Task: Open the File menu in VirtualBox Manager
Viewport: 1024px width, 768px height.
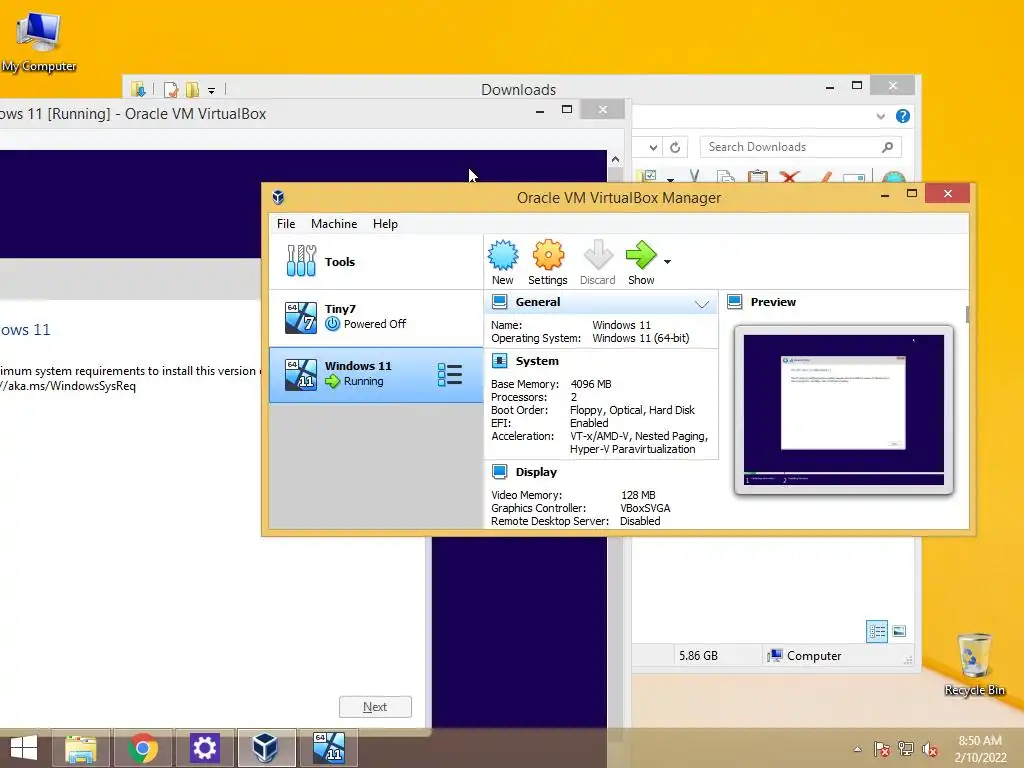Action: 286,224
